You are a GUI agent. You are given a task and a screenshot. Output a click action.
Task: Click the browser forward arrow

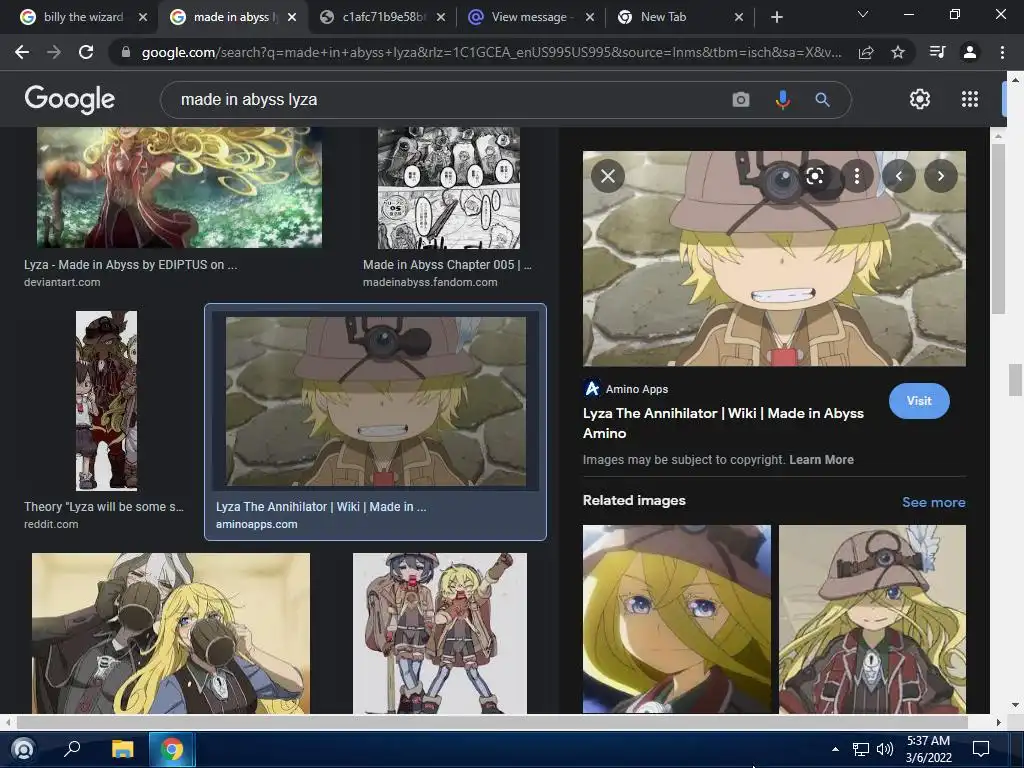[x=54, y=52]
